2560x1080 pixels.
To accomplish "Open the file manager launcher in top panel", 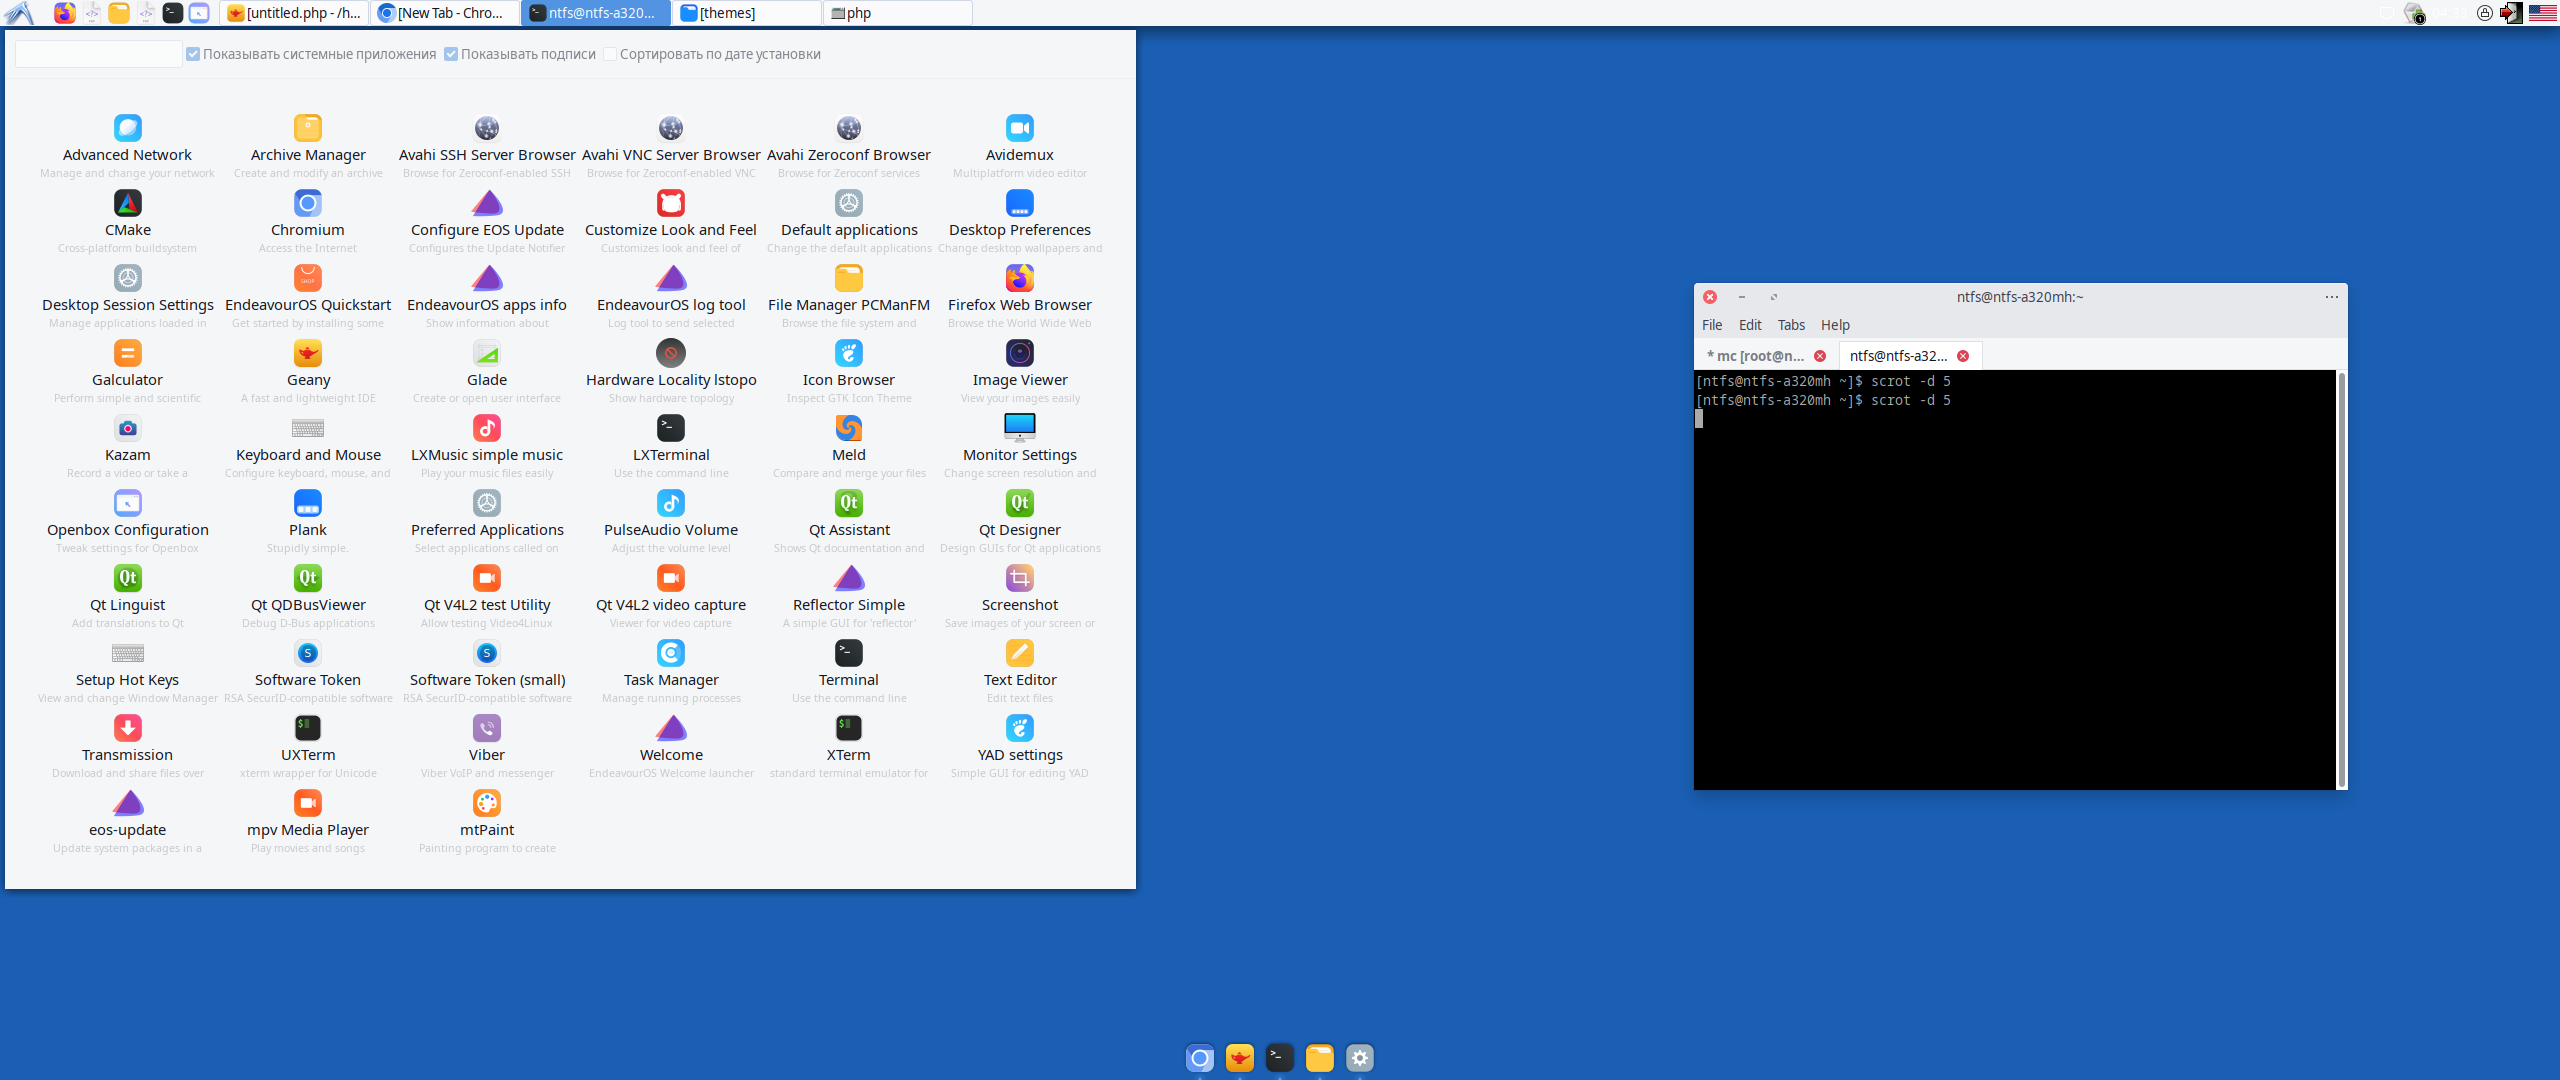I will click(x=119, y=13).
